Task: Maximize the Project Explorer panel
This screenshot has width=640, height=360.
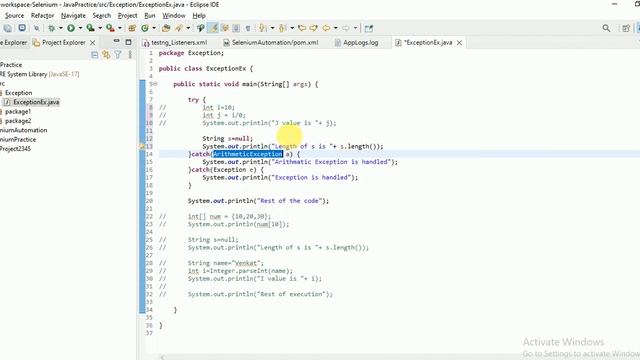Action: [128, 42]
